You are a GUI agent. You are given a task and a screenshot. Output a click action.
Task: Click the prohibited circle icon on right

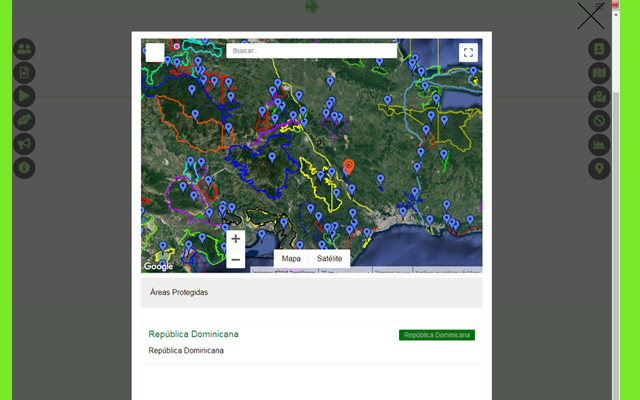[x=599, y=120]
